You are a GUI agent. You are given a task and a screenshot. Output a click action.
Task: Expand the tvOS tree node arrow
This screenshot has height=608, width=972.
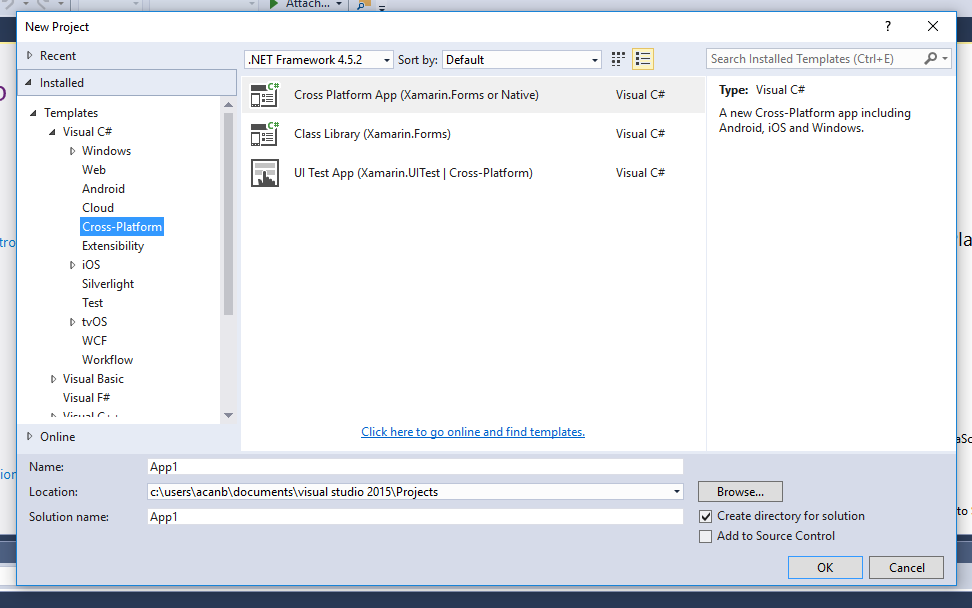point(73,322)
